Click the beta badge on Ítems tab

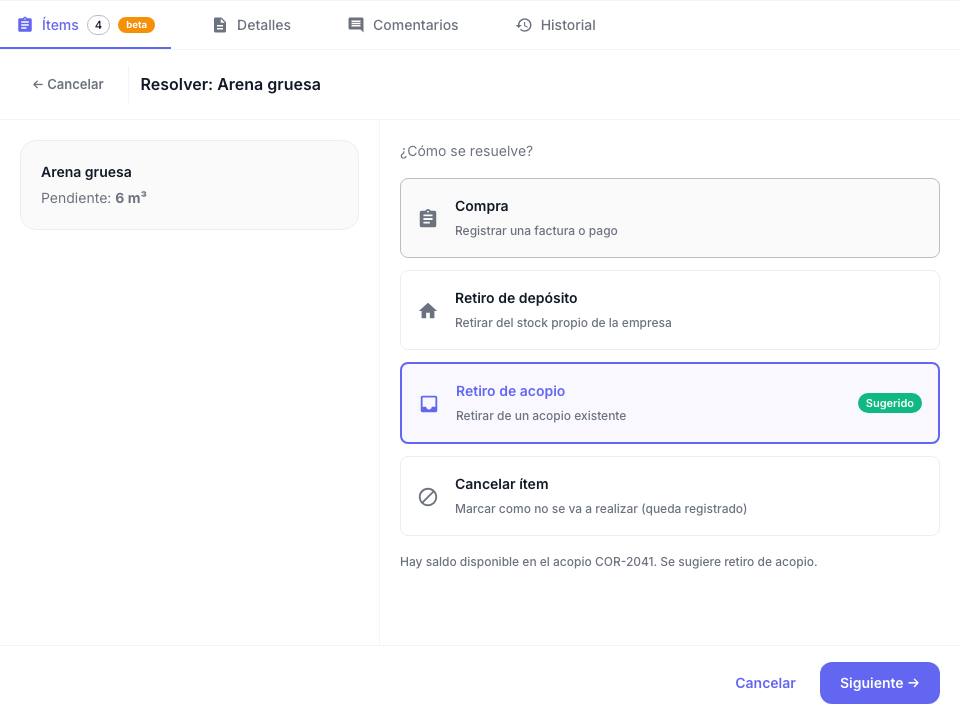tap(136, 24)
